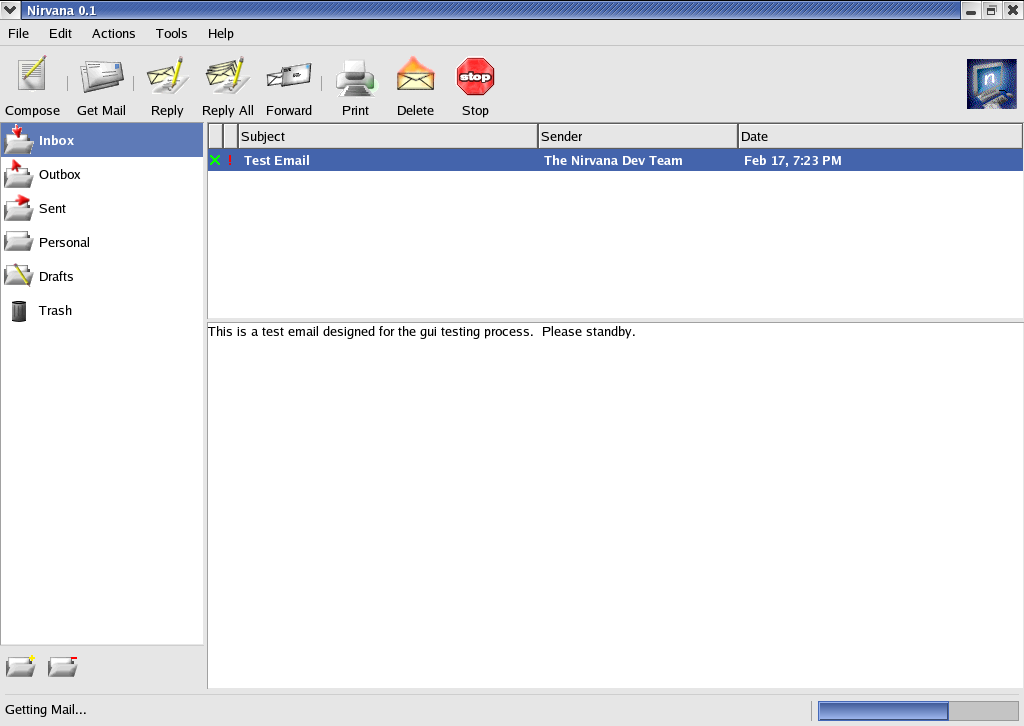
Task: Click the Compose toolbar icon
Action: pos(32,76)
